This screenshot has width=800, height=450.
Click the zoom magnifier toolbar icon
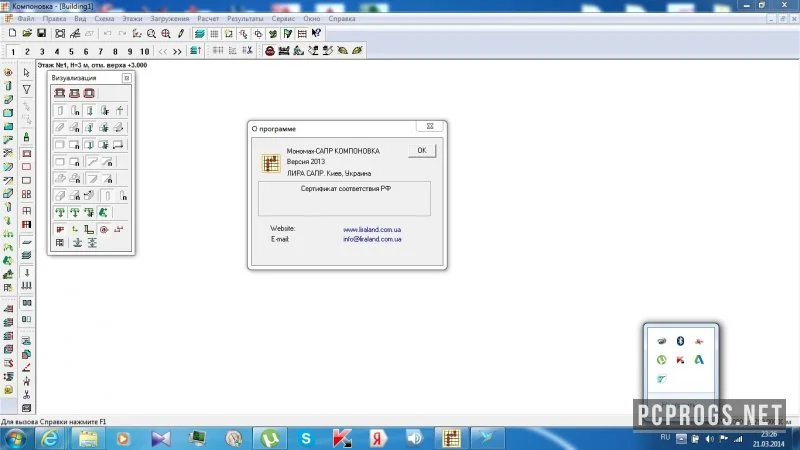[152, 34]
